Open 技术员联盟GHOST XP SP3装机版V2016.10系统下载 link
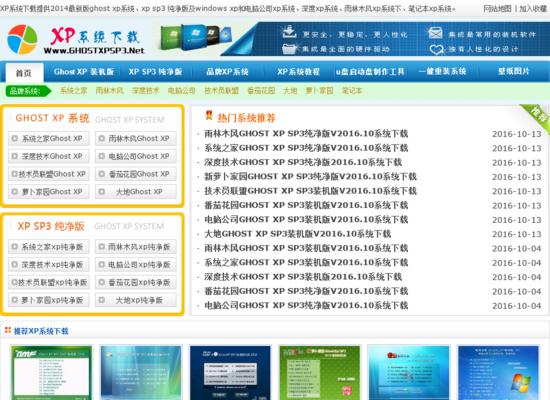Screen dimensions: 550x400 coord(310,191)
